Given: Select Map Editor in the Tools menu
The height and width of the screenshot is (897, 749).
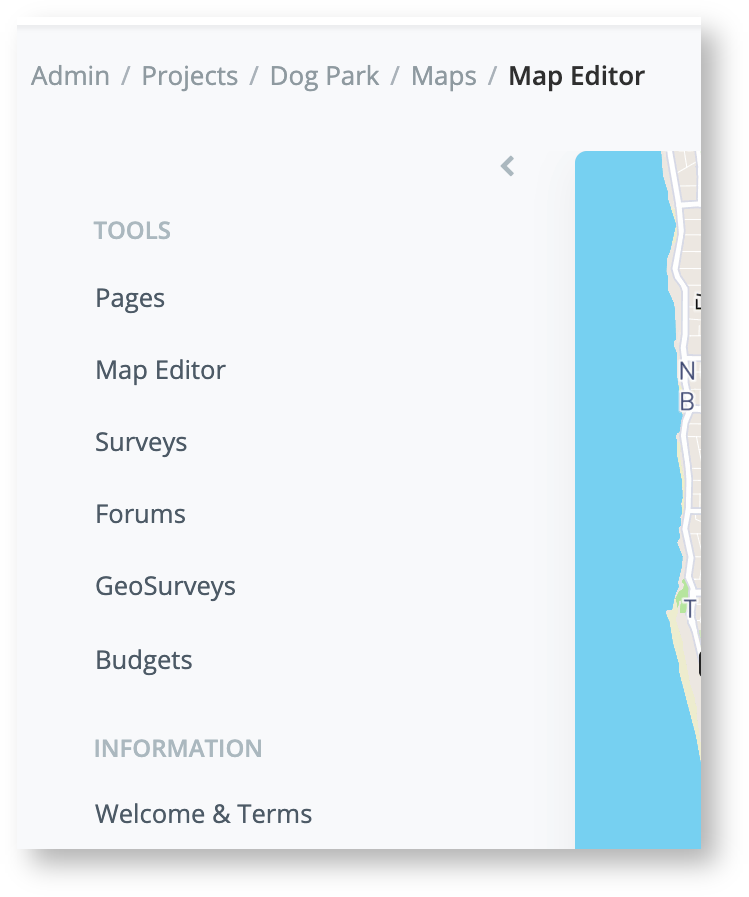Looking at the screenshot, I should (x=160, y=369).
